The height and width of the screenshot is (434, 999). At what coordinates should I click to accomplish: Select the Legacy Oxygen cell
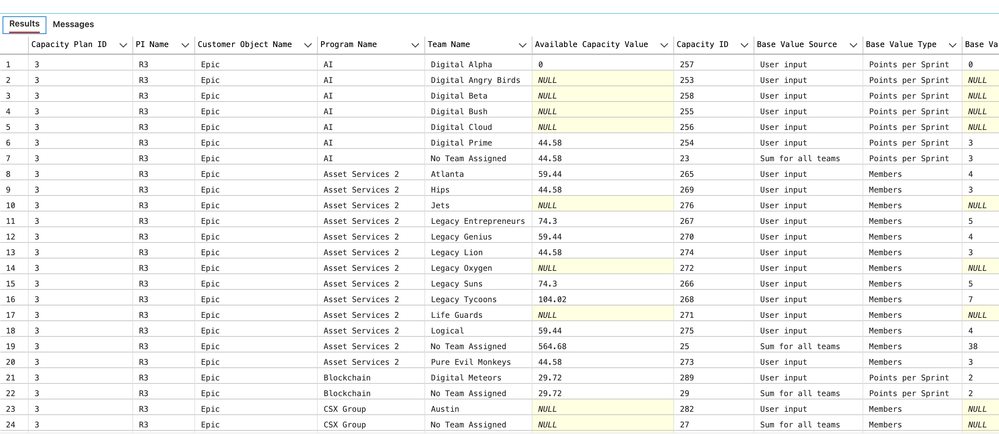(478, 268)
